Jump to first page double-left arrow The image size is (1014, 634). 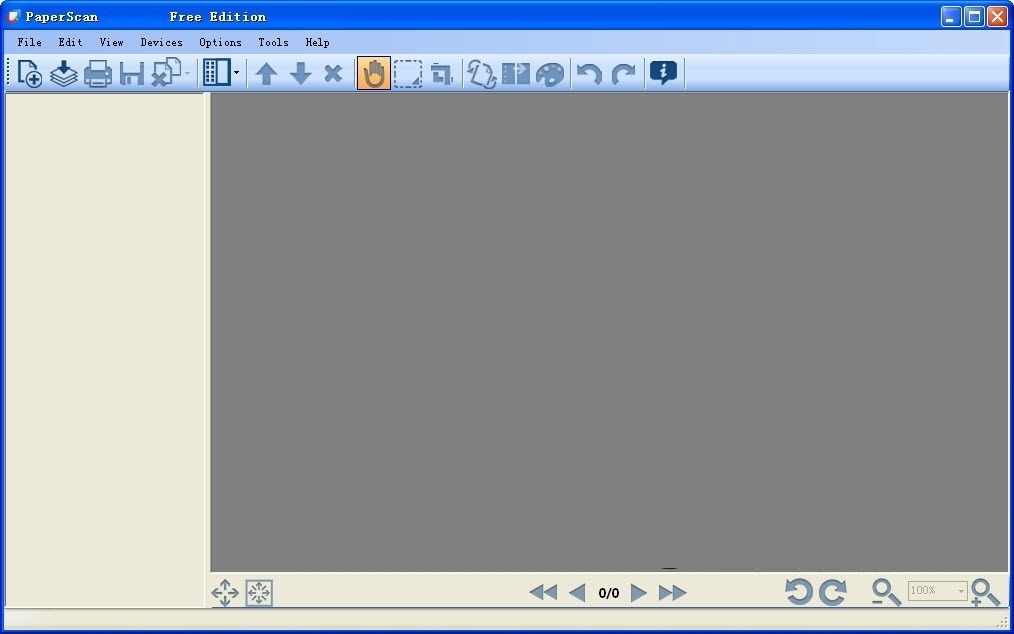pyautogui.click(x=543, y=592)
